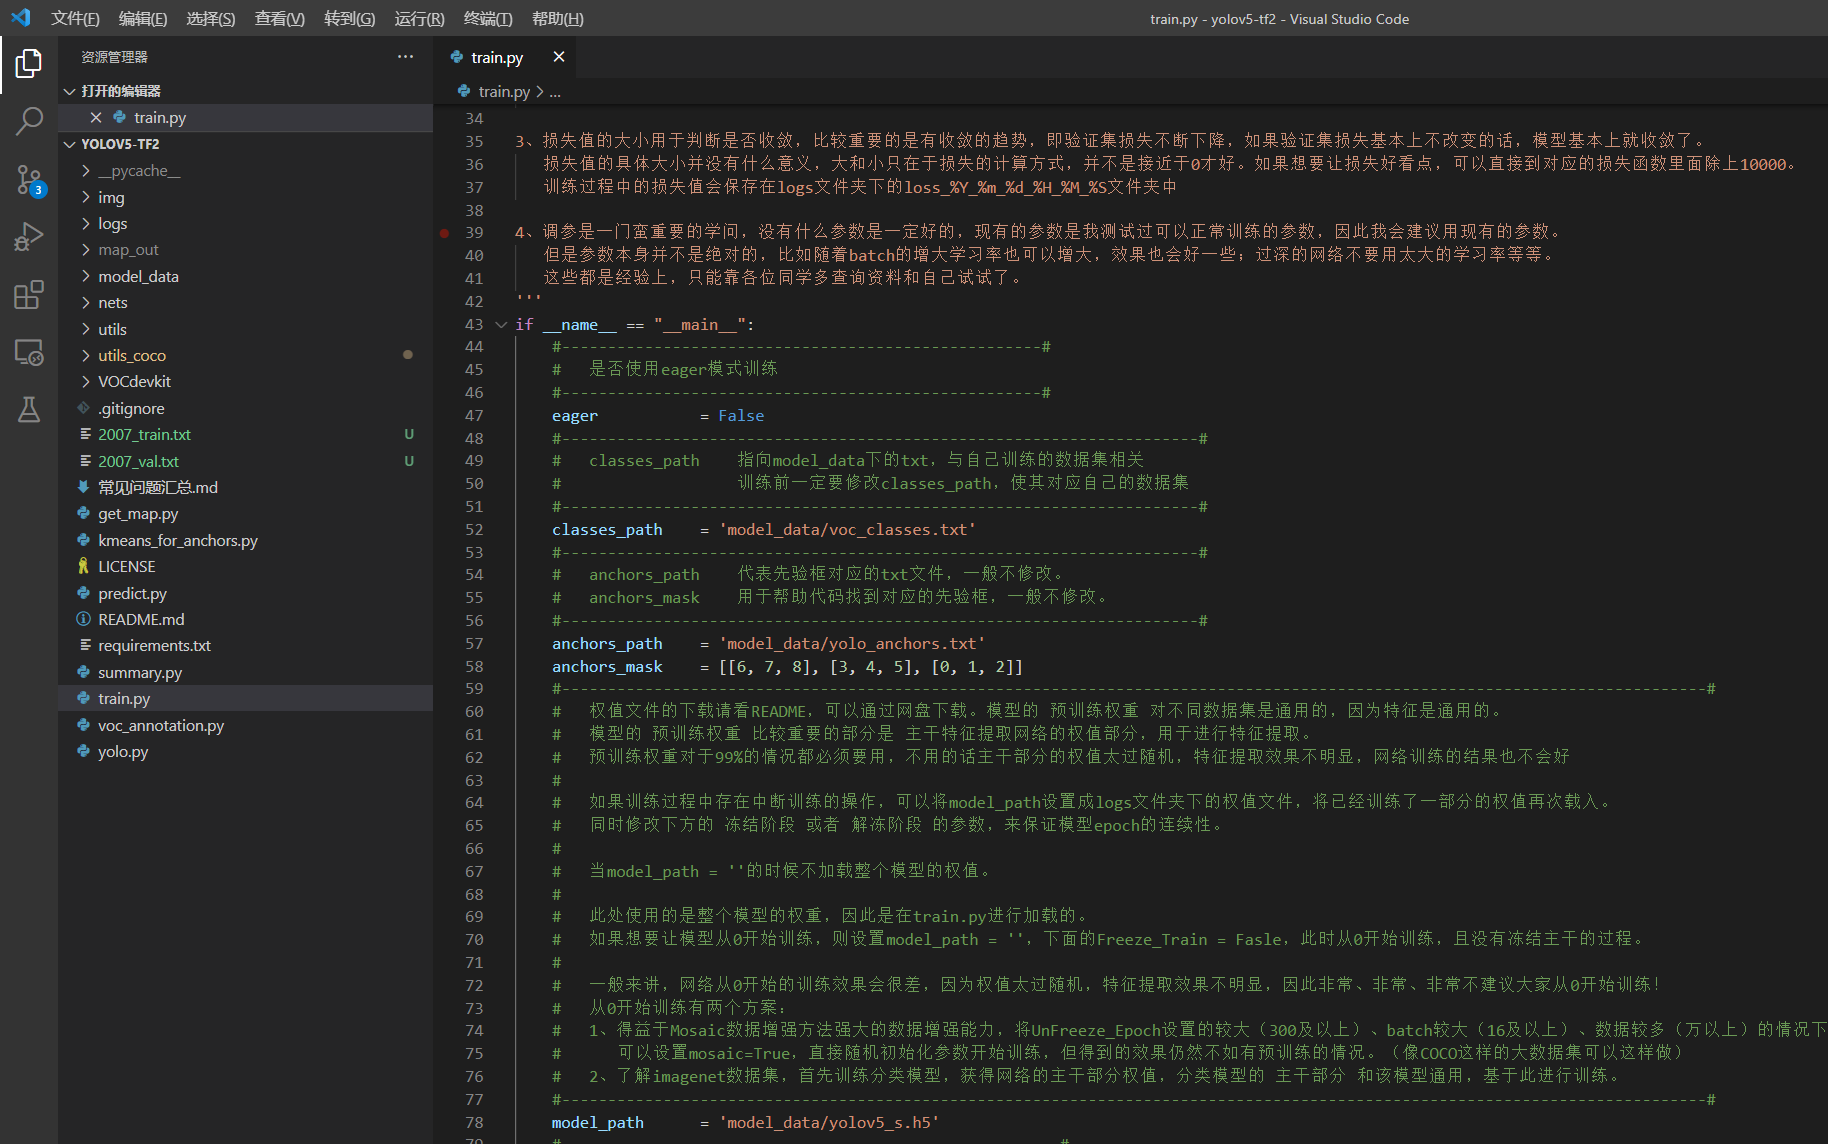Click the False value on line 47
This screenshot has width=1828, height=1144.
(741, 415)
